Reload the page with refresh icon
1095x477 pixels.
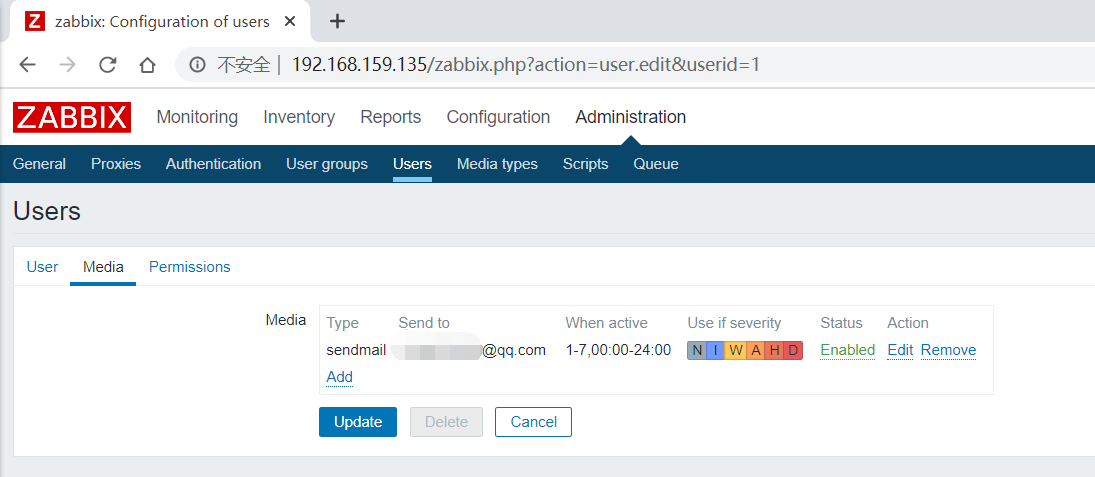coord(108,65)
